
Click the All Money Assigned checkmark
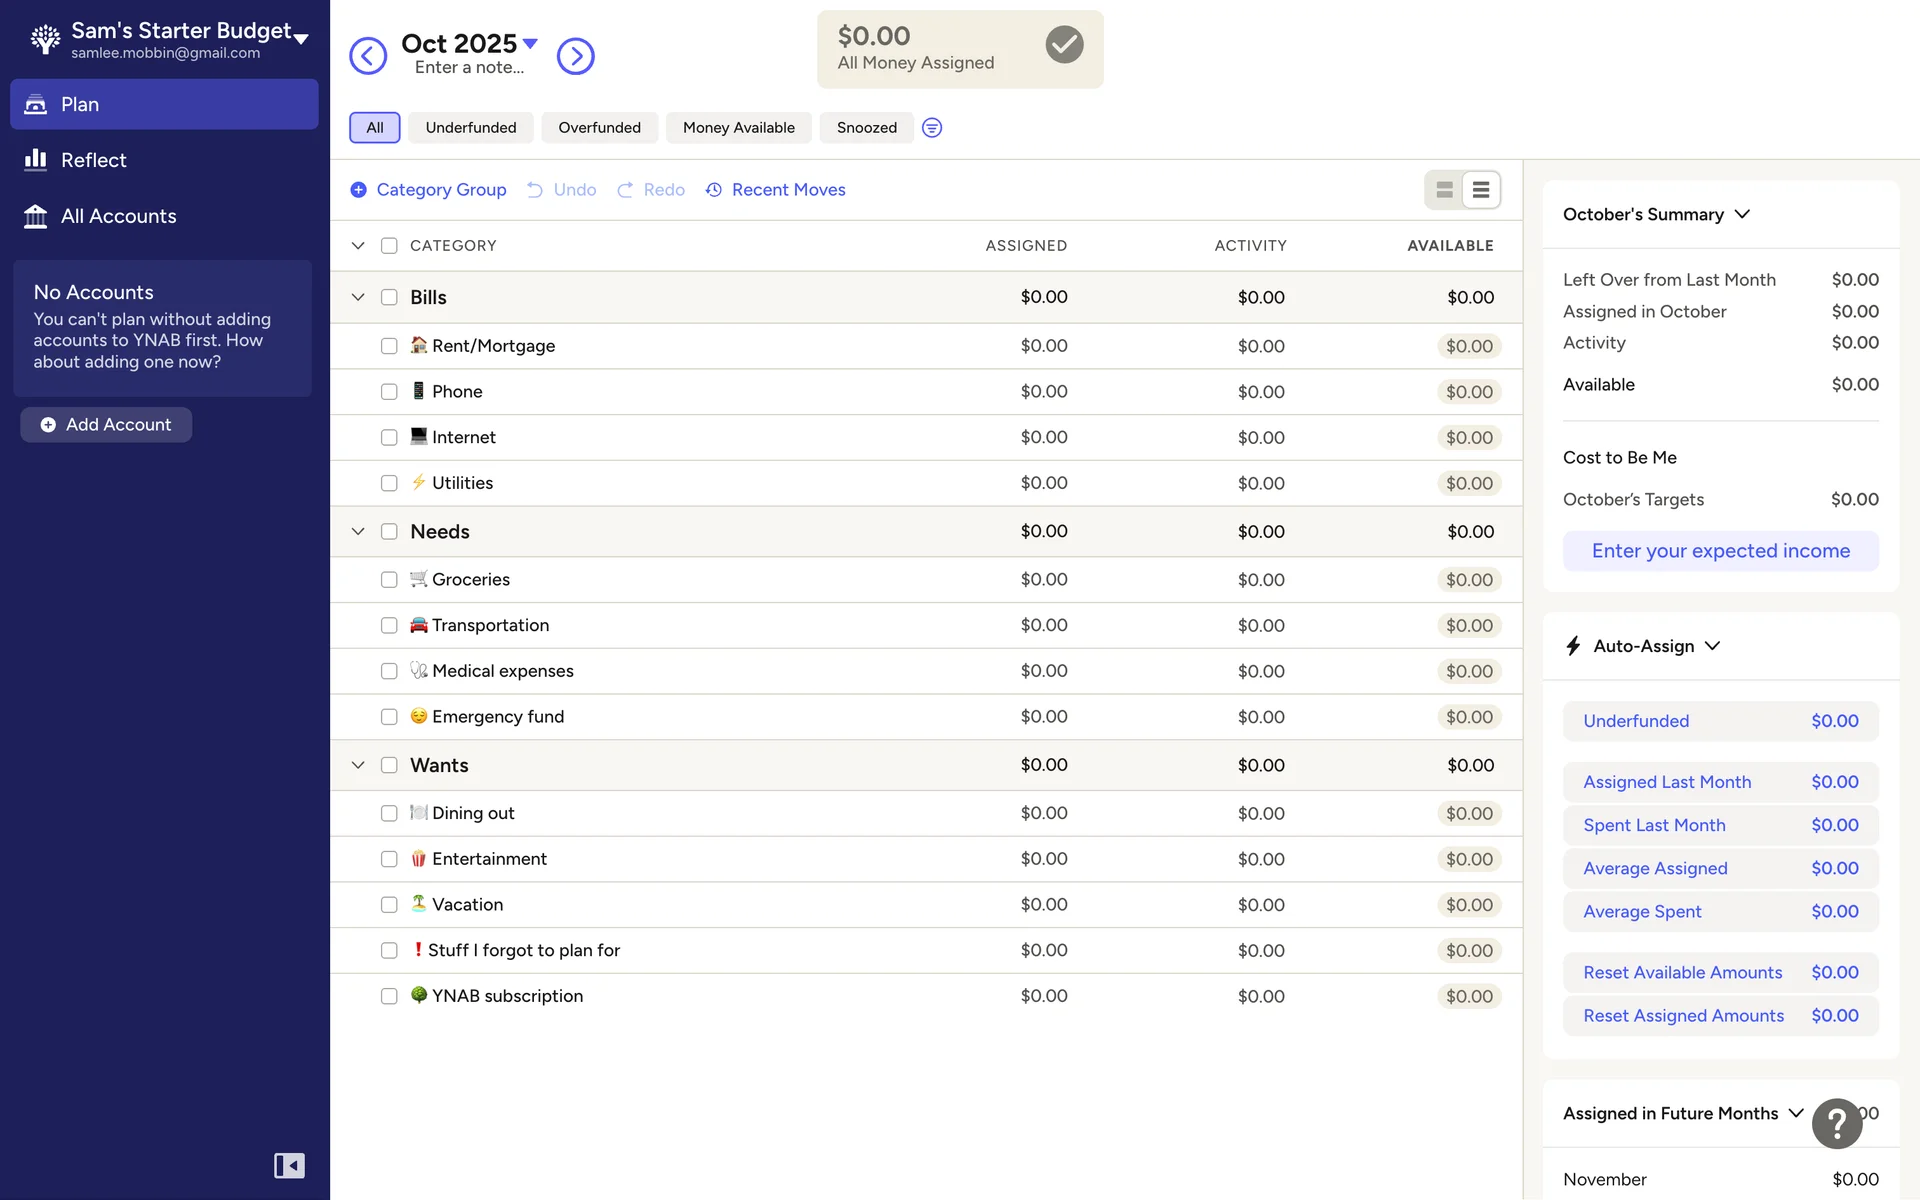[x=1064, y=45]
